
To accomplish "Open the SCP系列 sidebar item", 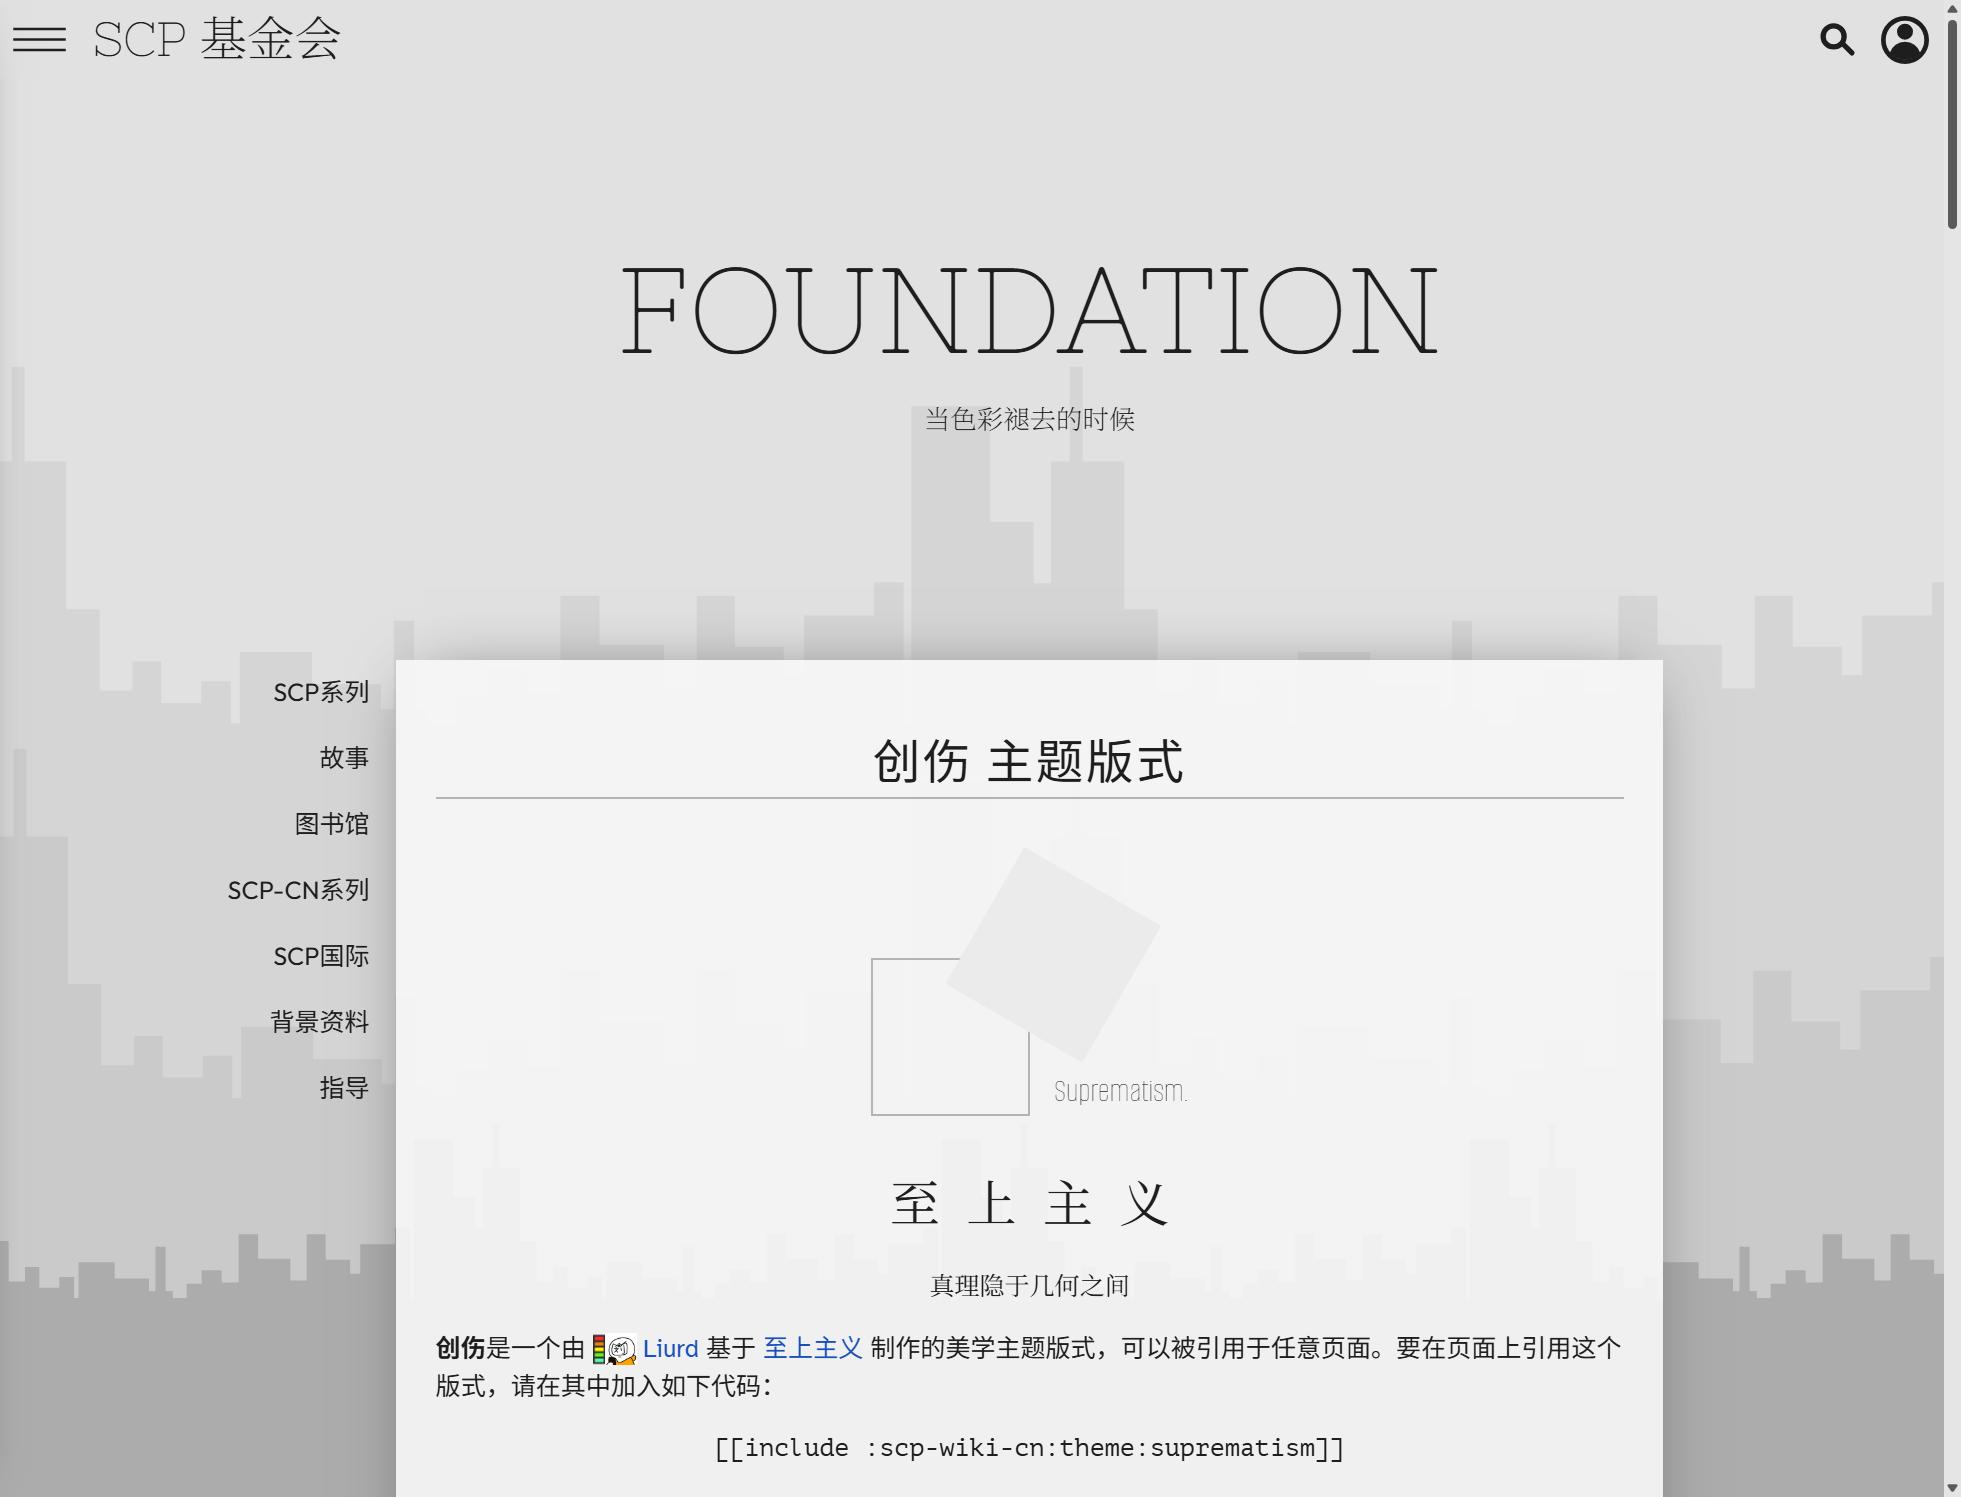I will click(321, 692).
